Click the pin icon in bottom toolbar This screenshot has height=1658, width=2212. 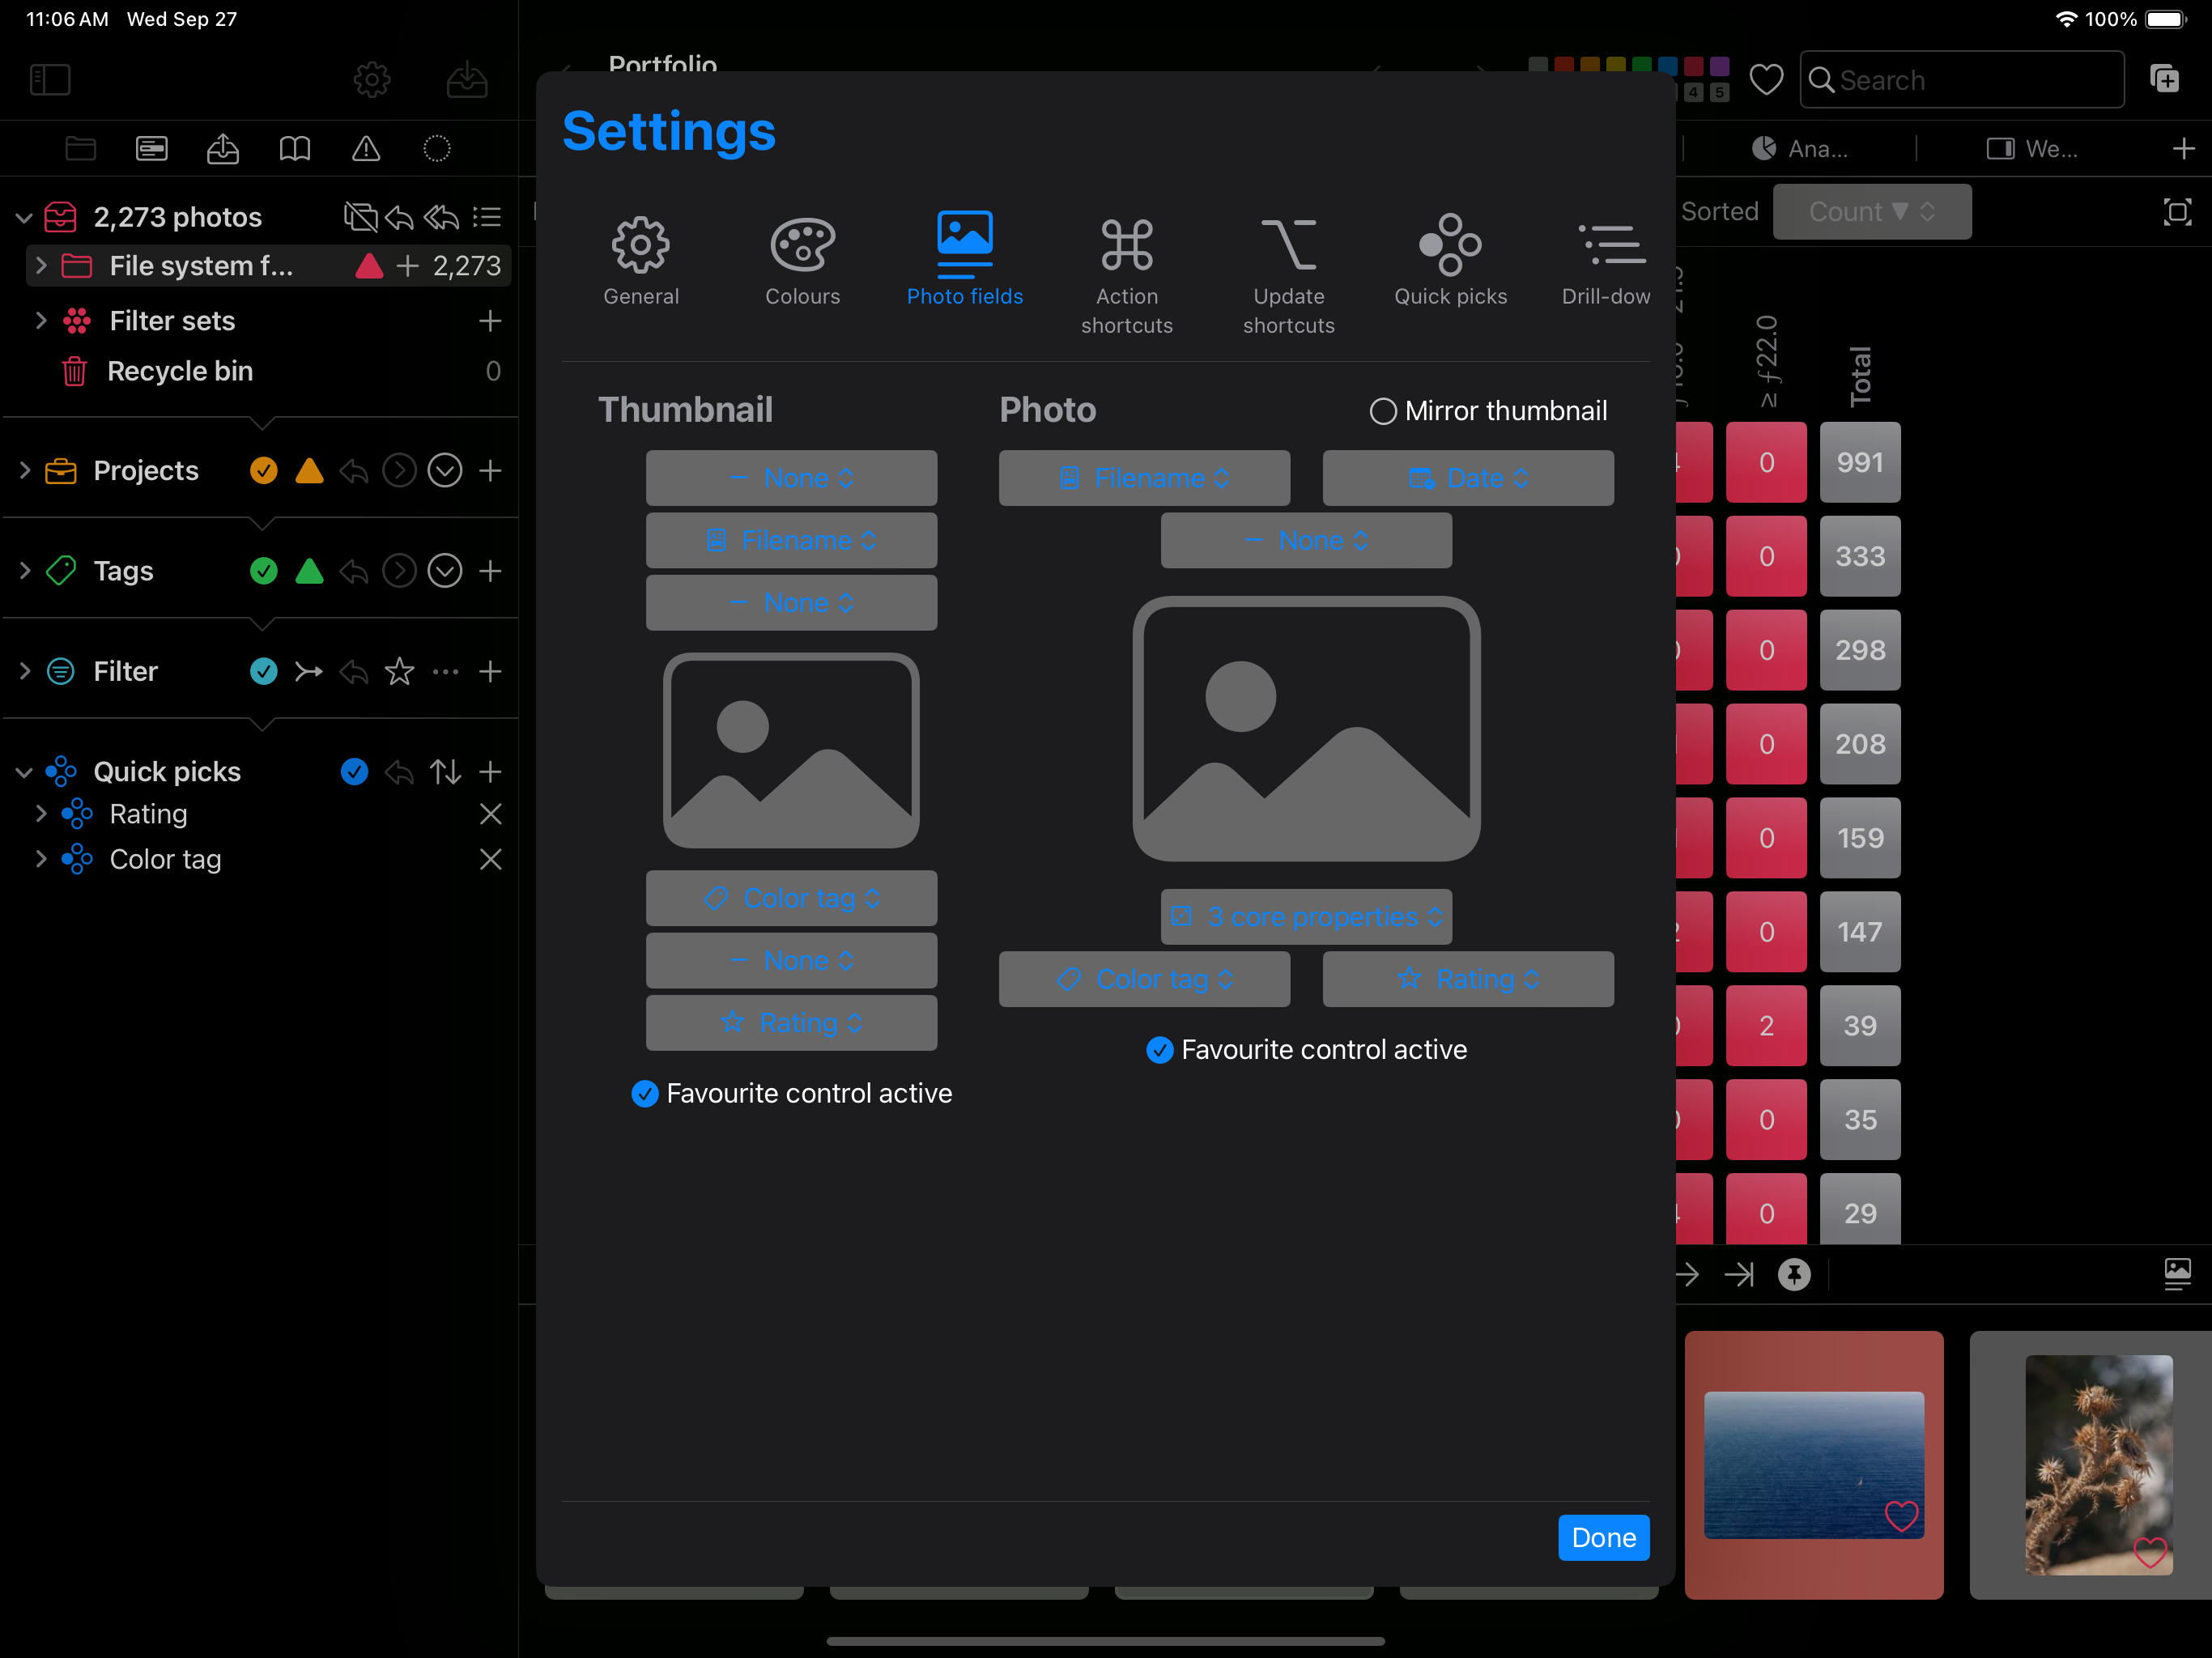click(1794, 1274)
